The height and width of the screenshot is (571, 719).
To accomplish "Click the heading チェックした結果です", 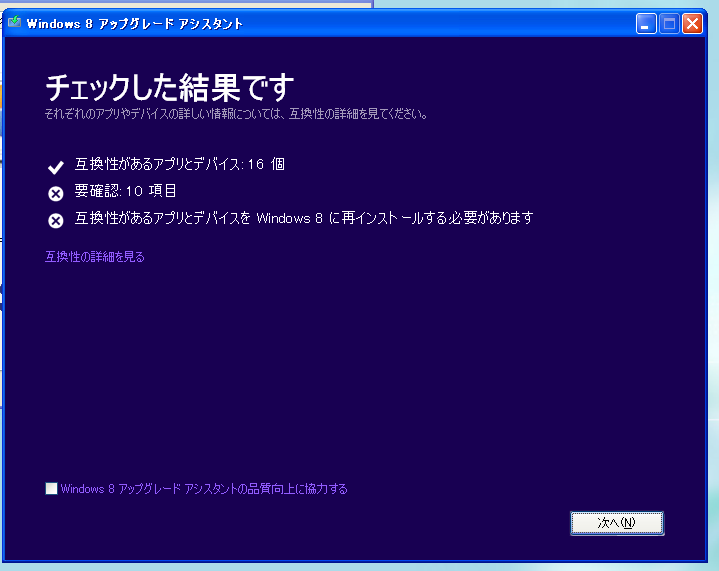I will (x=170, y=87).
